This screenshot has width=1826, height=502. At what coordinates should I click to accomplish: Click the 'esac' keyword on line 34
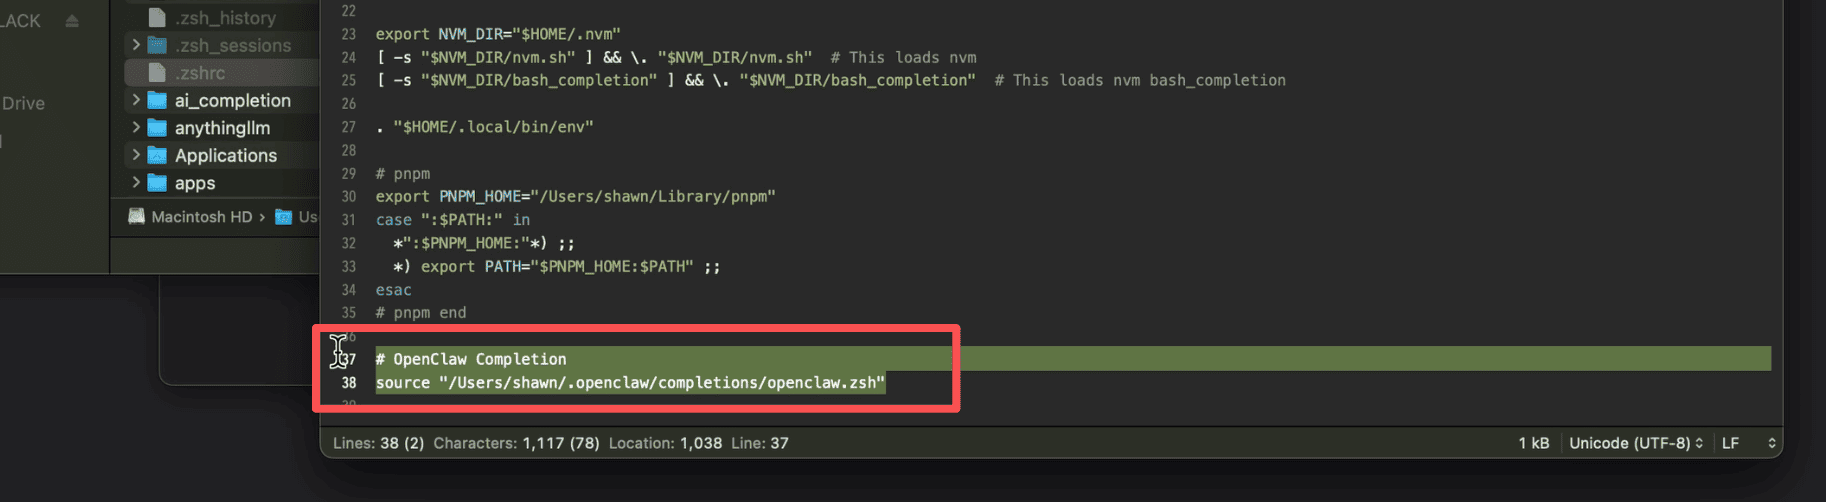click(x=393, y=290)
